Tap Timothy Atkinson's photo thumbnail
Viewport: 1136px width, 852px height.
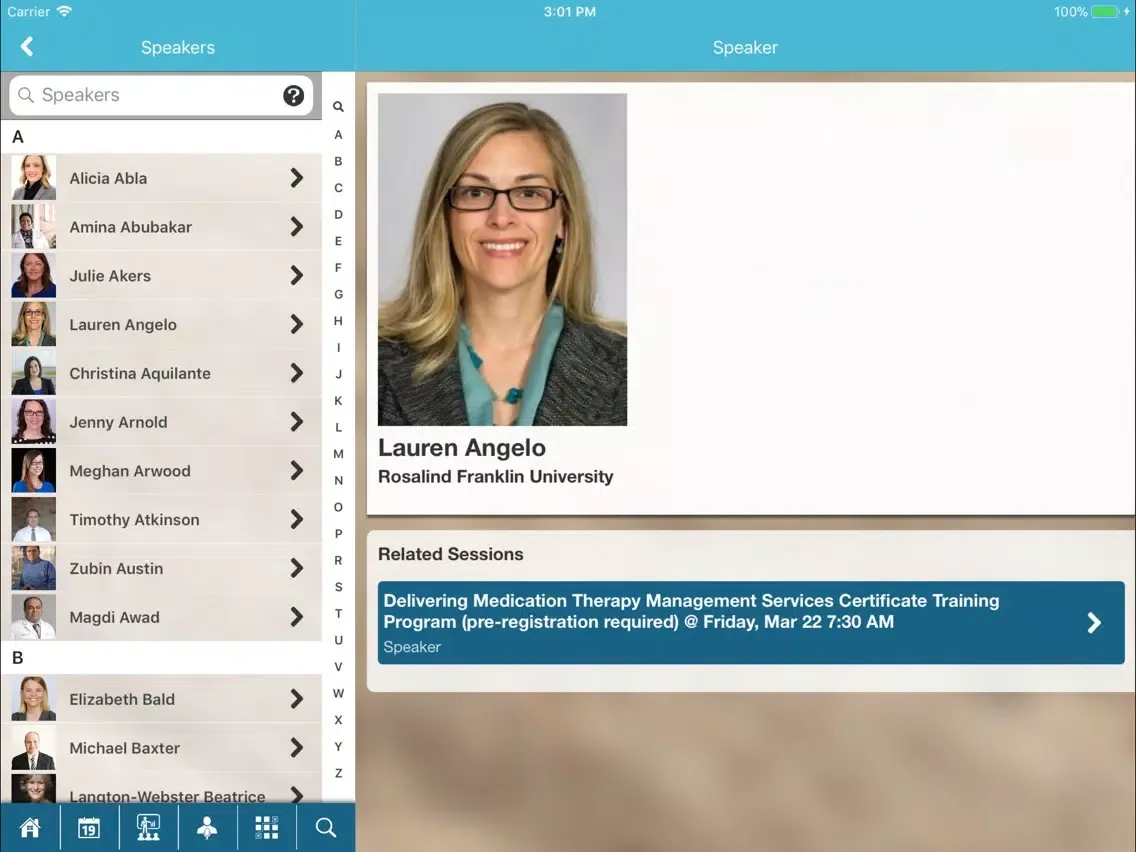[x=33, y=519]
